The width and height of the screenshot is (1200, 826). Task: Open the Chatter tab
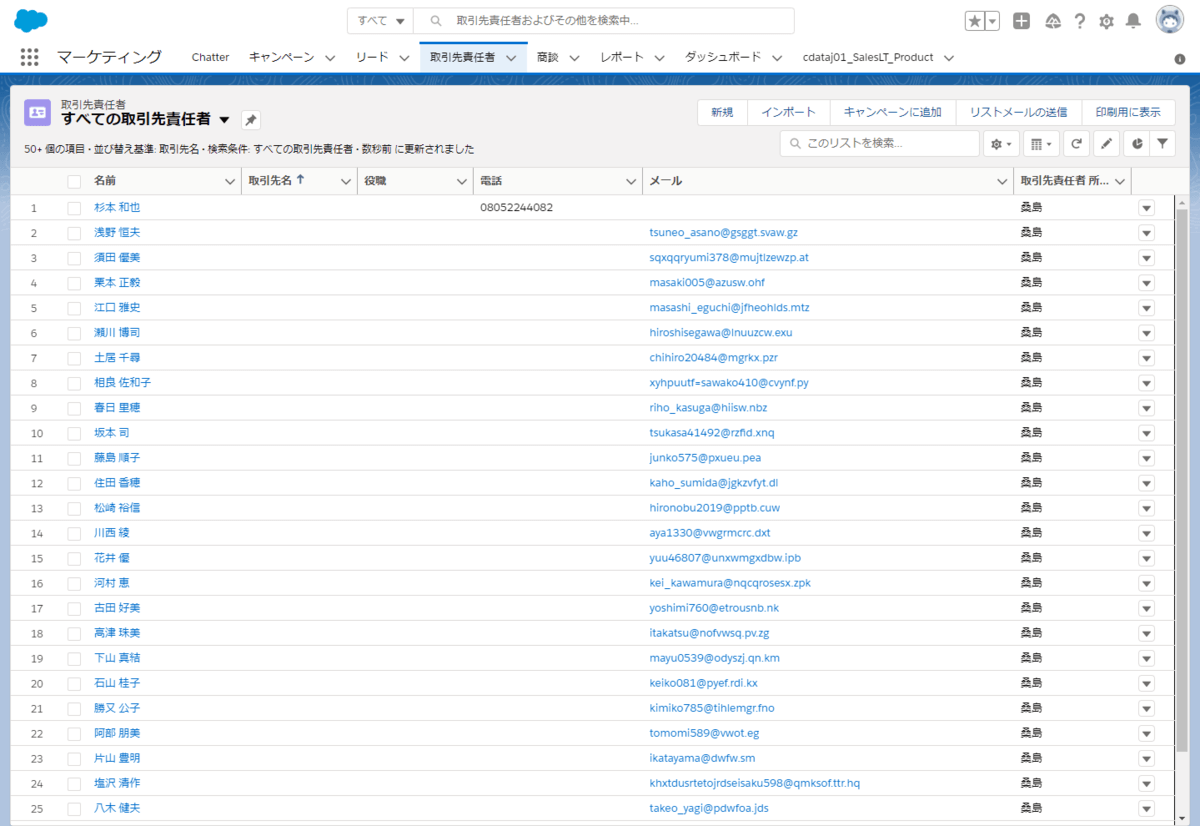[210, 57]
